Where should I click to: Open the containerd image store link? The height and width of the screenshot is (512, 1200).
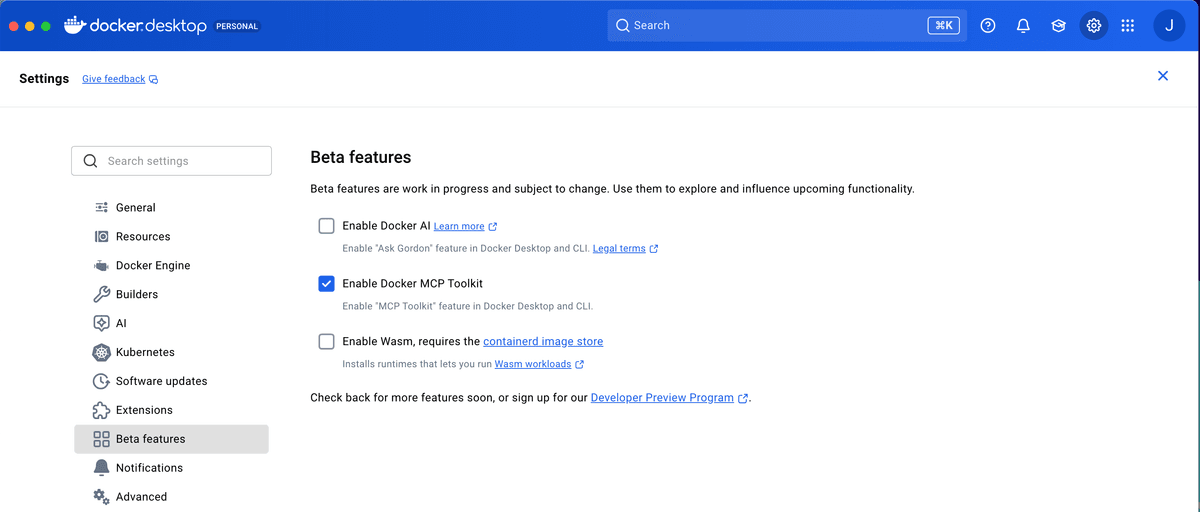coord(543,342)
